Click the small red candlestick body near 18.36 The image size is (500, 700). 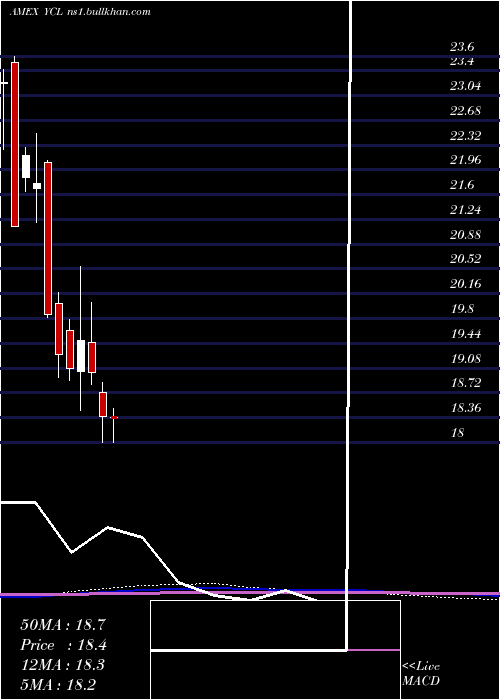pyautogui.click(x=114, y=417)
